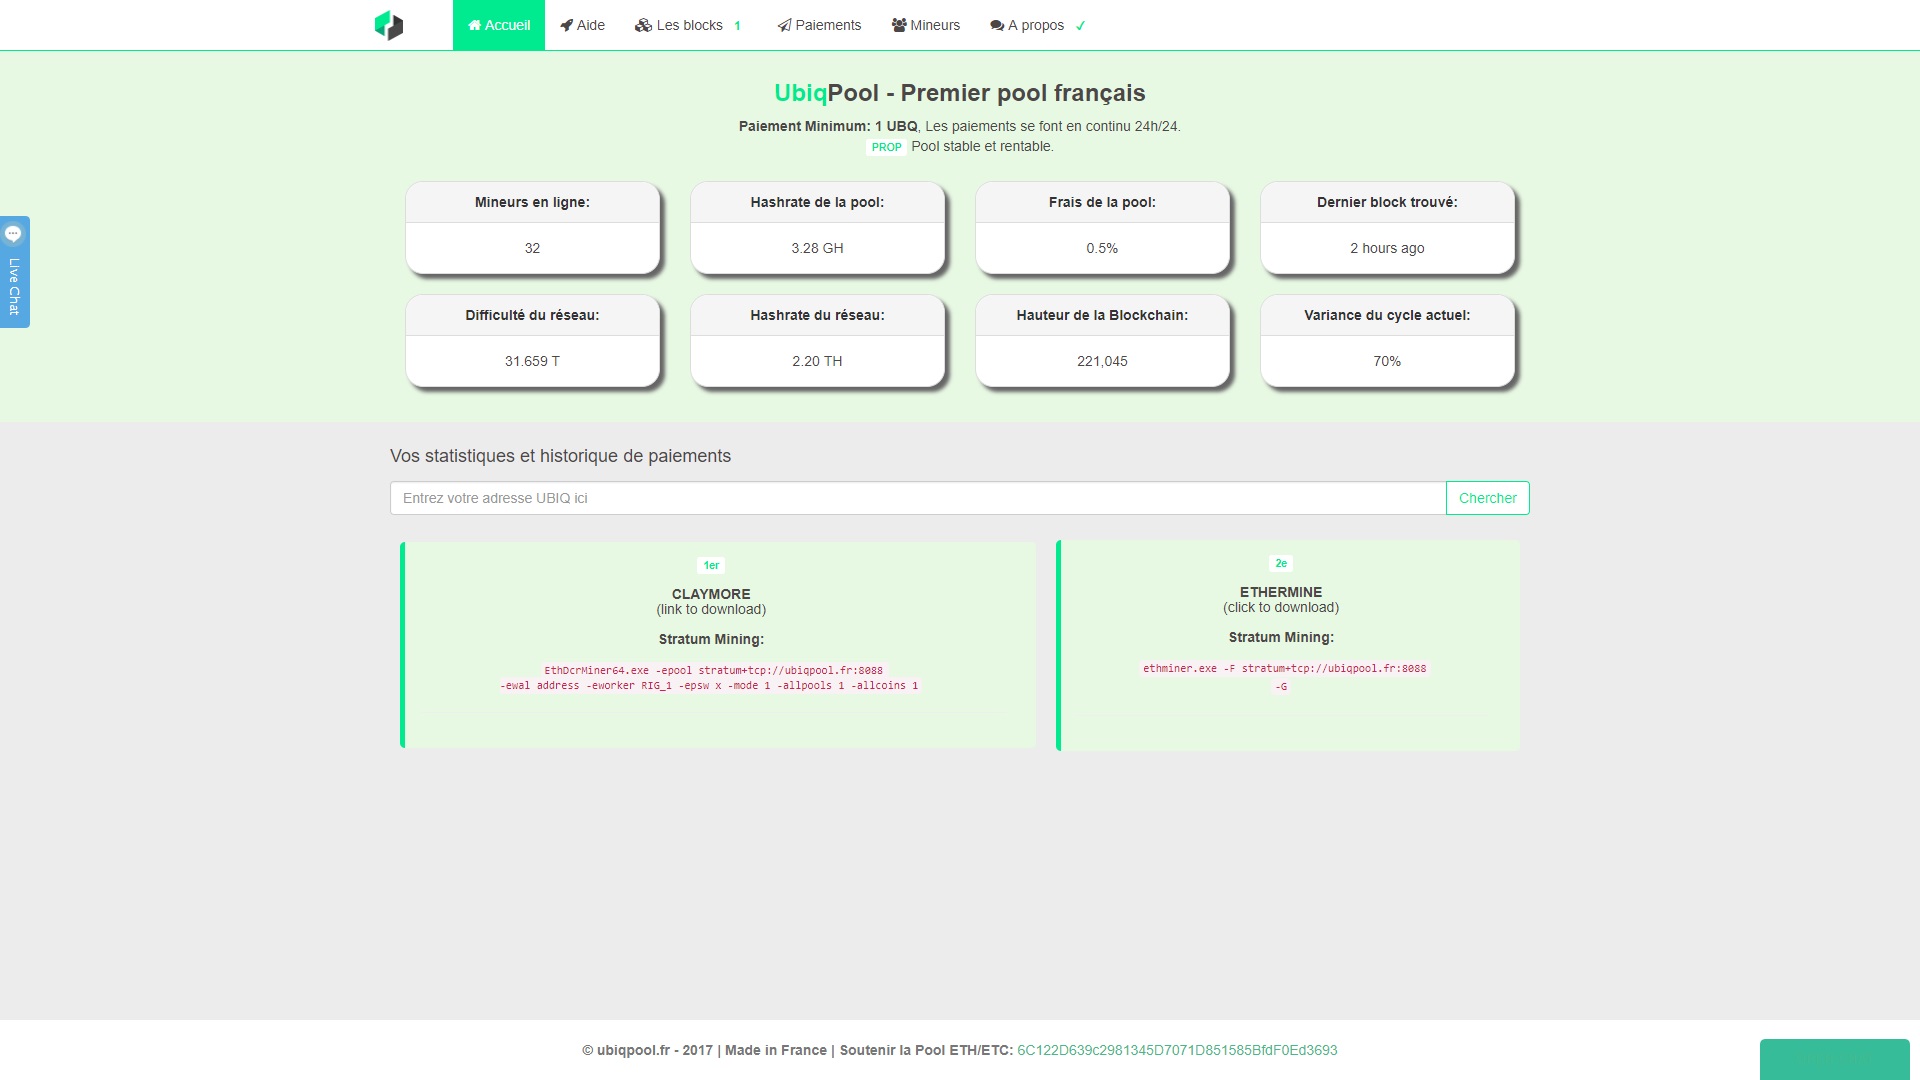The height and width of the screenshot is (1080, 1920).
Task: Click the Live Chat bubble icon
Action: pos(14,234)
